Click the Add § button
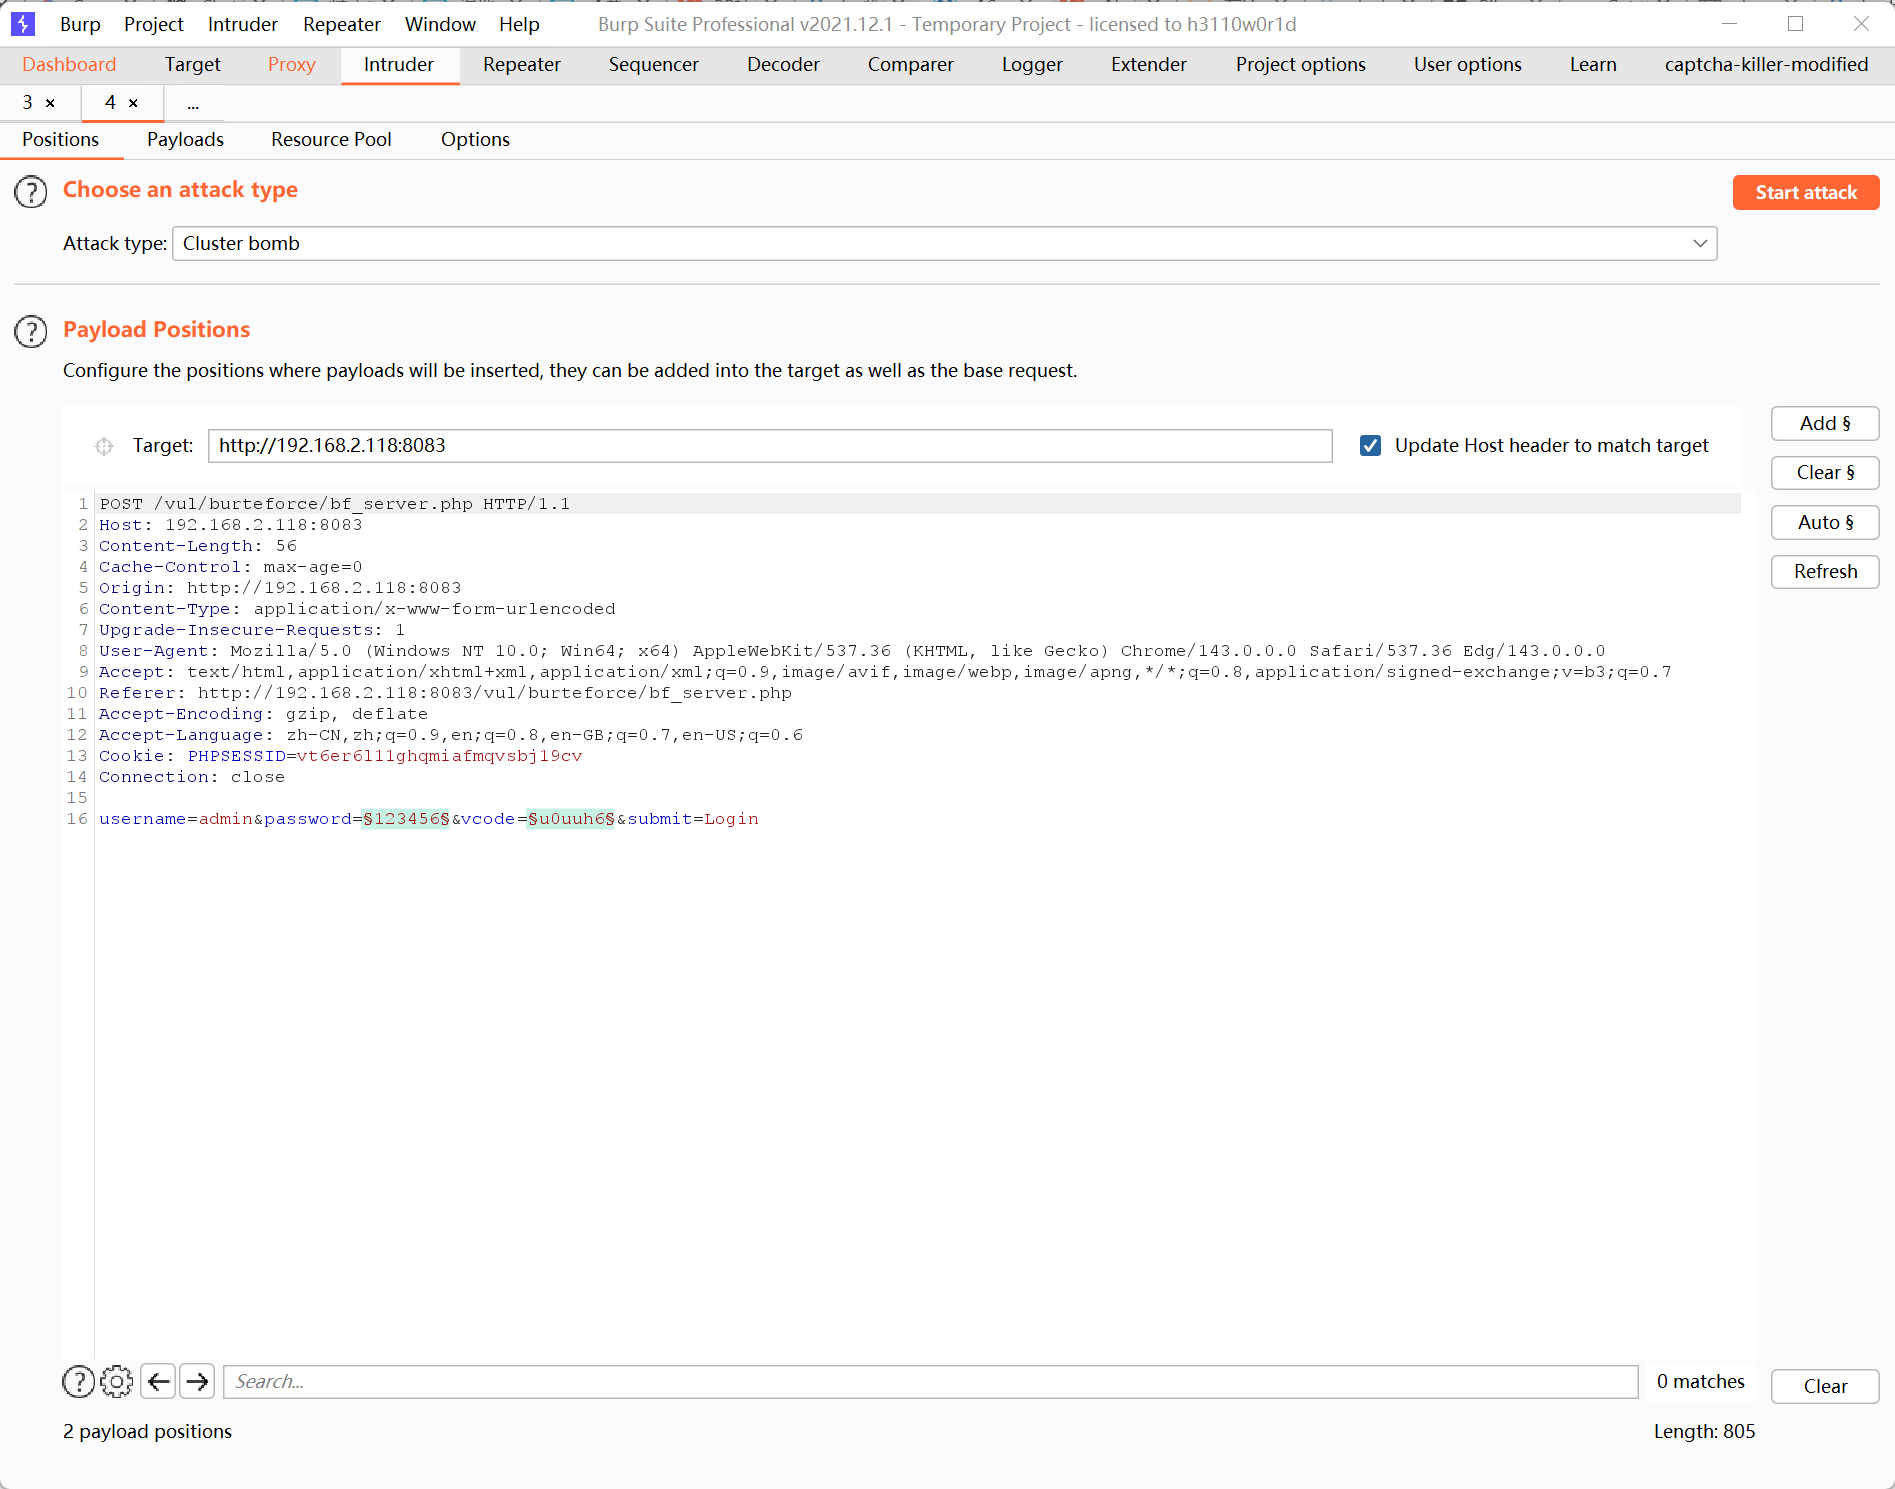1895x1489 pixels. (x=1824, y=423)
